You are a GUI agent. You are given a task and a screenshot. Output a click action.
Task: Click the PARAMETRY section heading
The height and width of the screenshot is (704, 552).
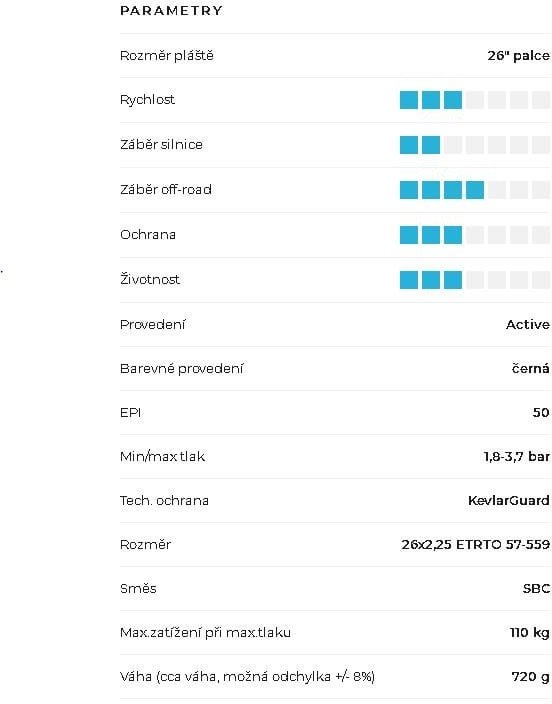pyautogui.click(x=171, y=10)
